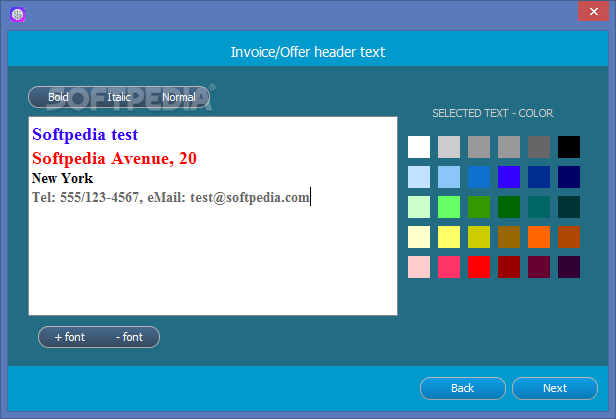The width and height of the screenshot is (616, 419).
Task: Select the light sky blue swatch
Action: (449, 177)
